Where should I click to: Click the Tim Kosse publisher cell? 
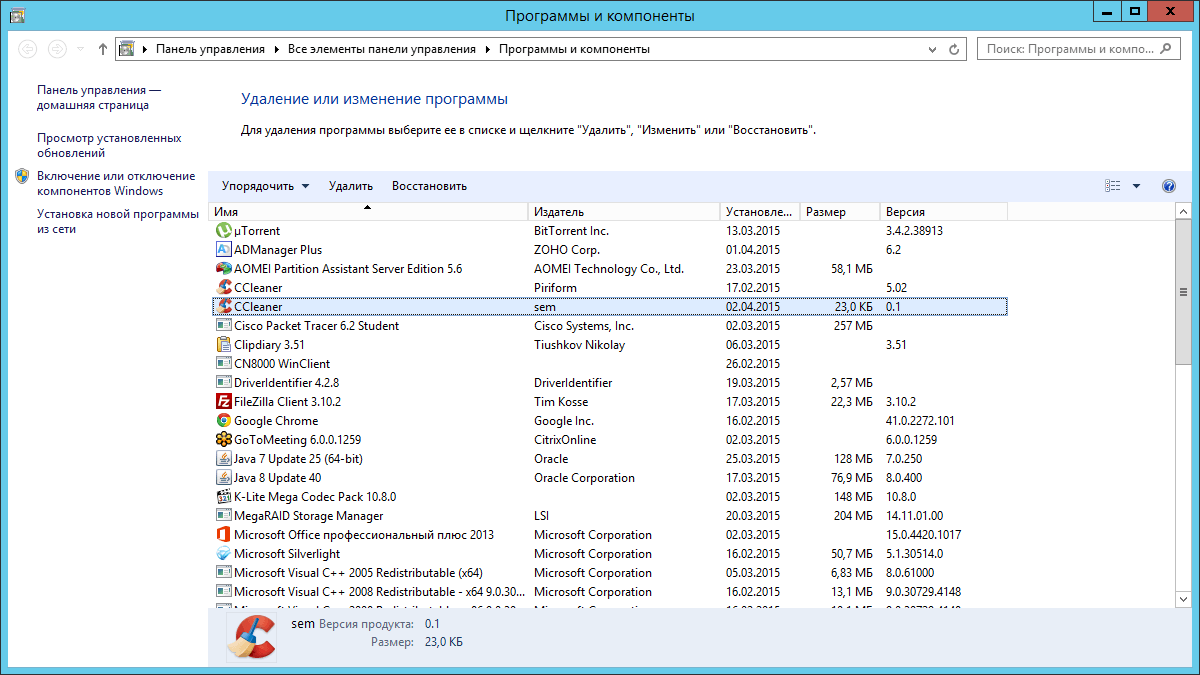click(x=561, y=402)
